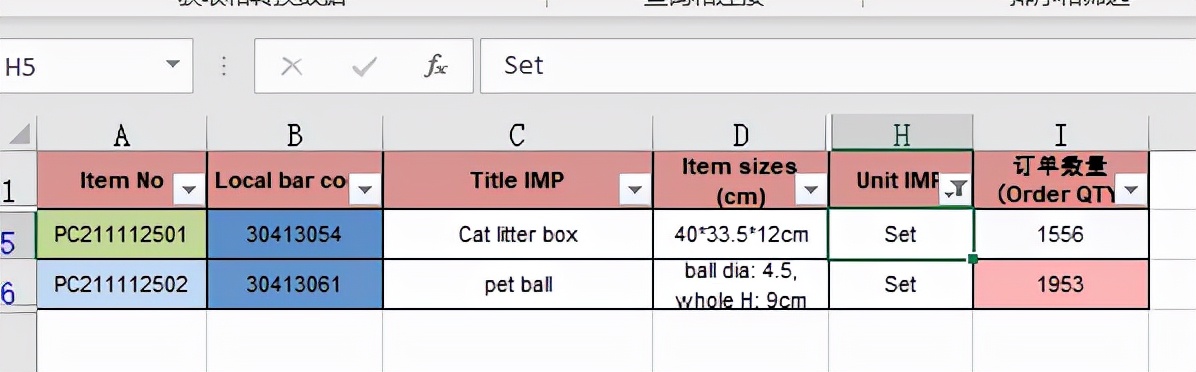Screen dimensions: 1196x372
Task: Expand the Name Box dropdown arrow
Action: tap(173, 64)
